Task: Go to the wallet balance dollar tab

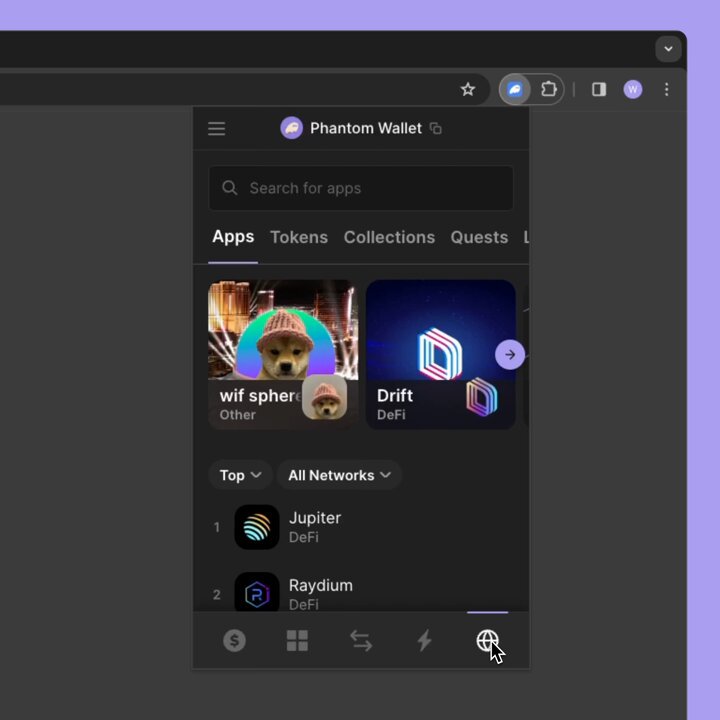Action: point(234,641)
